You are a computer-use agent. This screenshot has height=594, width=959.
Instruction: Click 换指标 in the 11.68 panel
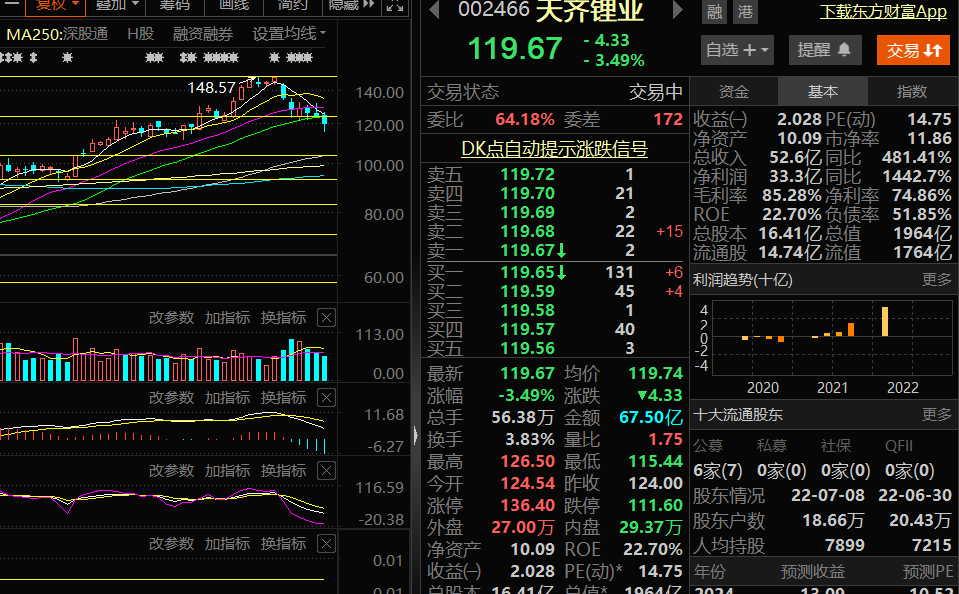tap(283, 398)
